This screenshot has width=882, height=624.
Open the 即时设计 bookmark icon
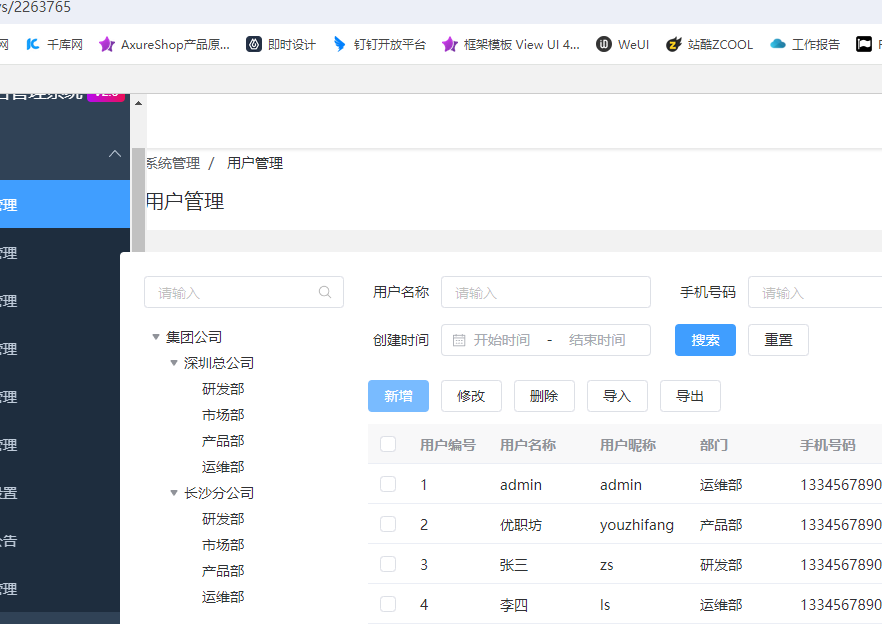click(254, 44)
